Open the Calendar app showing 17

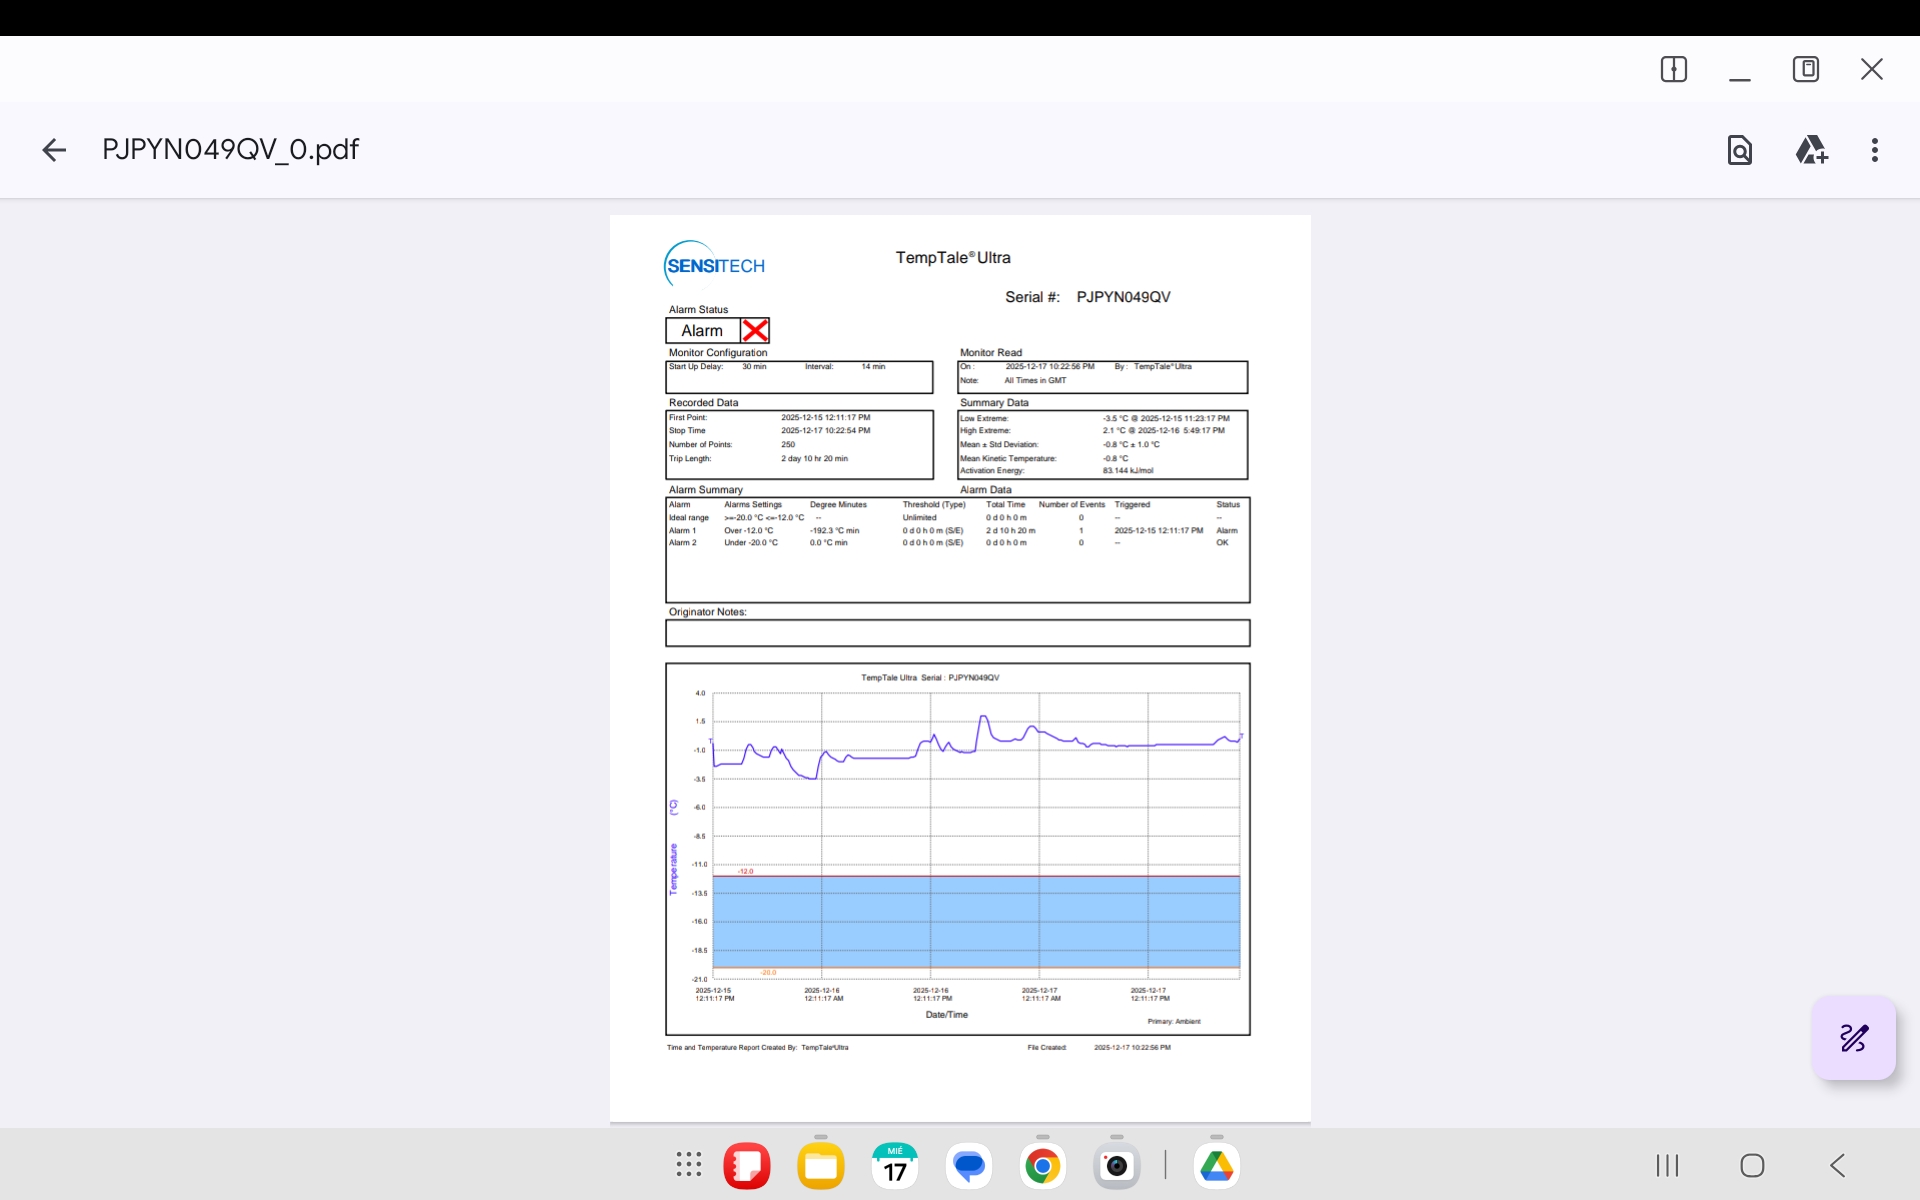tap(894, 1165)
